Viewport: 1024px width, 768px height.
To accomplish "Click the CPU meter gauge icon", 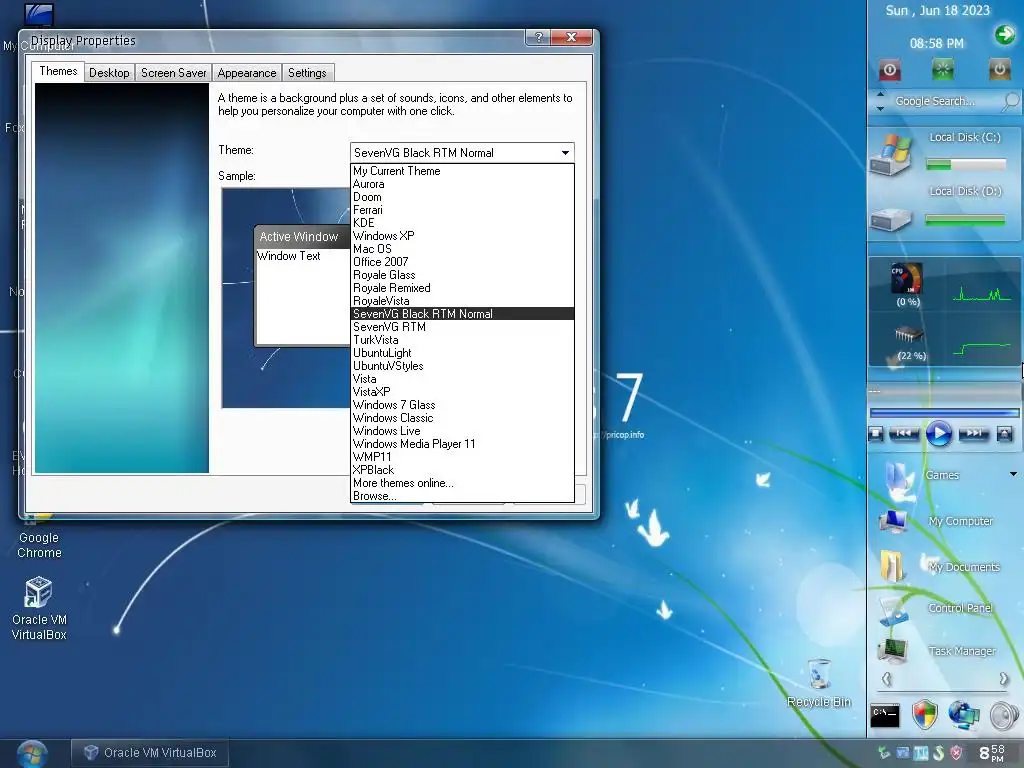I will point(907,279).
